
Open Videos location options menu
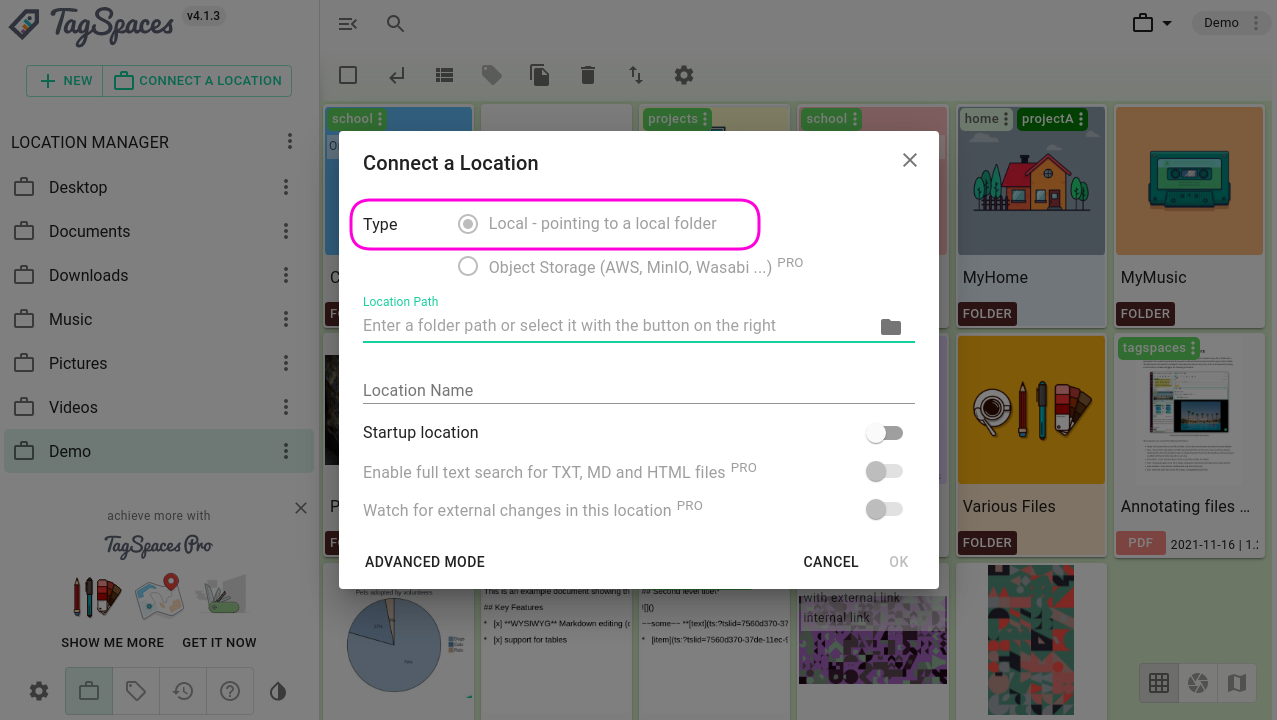pos(286,407)
